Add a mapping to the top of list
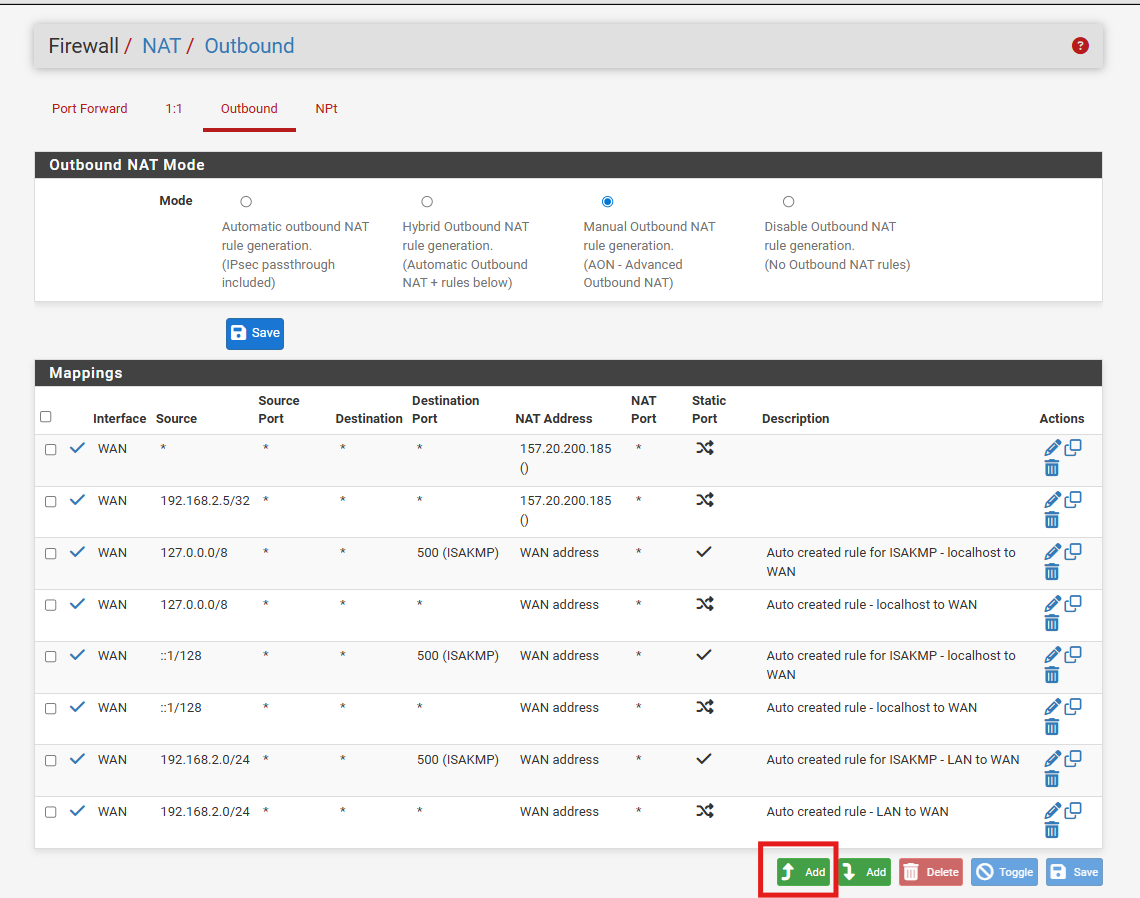1140x898 pixels. (803, 872)
